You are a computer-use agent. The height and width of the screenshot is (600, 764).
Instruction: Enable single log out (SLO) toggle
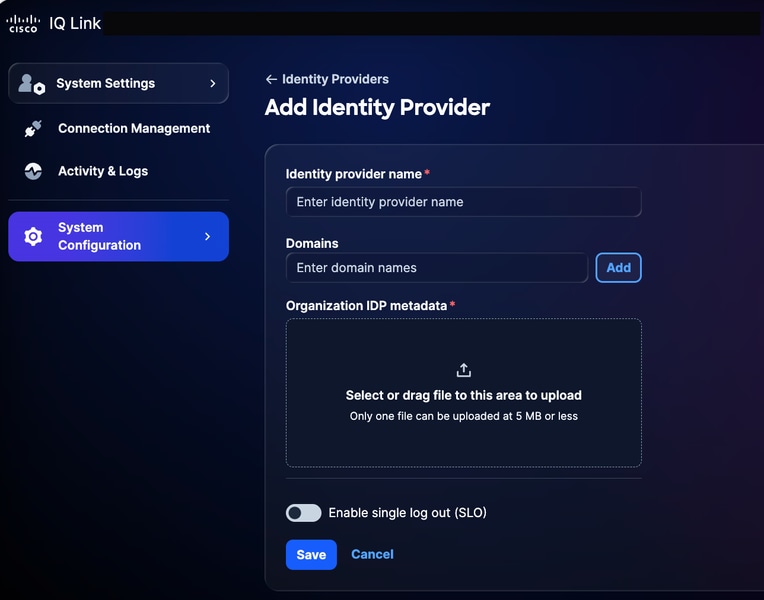[x=303, y=513]
